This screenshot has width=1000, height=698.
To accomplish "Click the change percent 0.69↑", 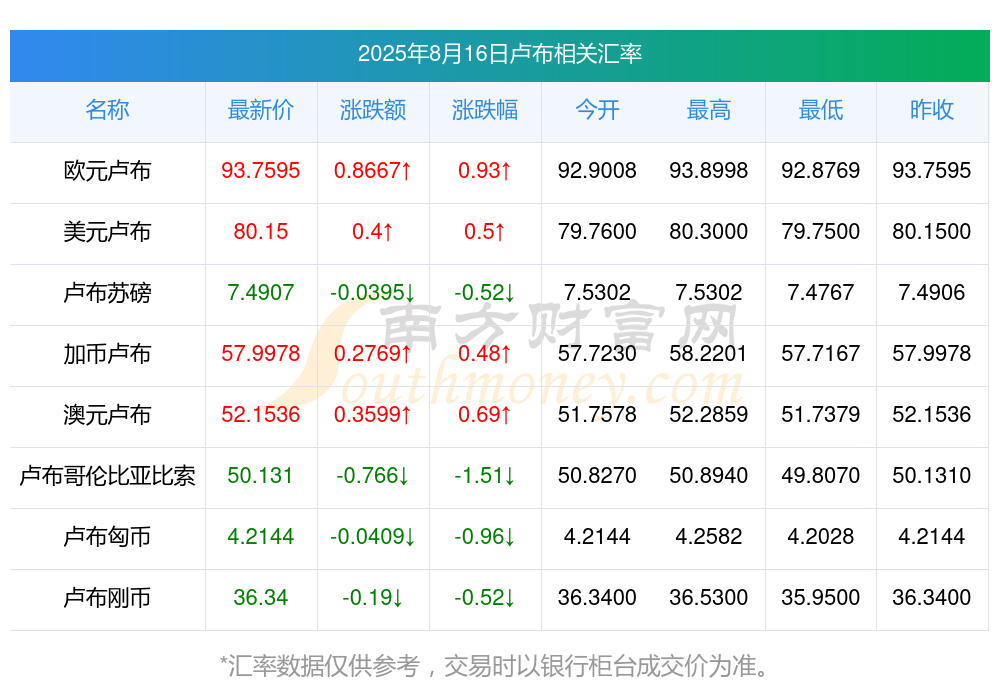I will click(485, 414).
